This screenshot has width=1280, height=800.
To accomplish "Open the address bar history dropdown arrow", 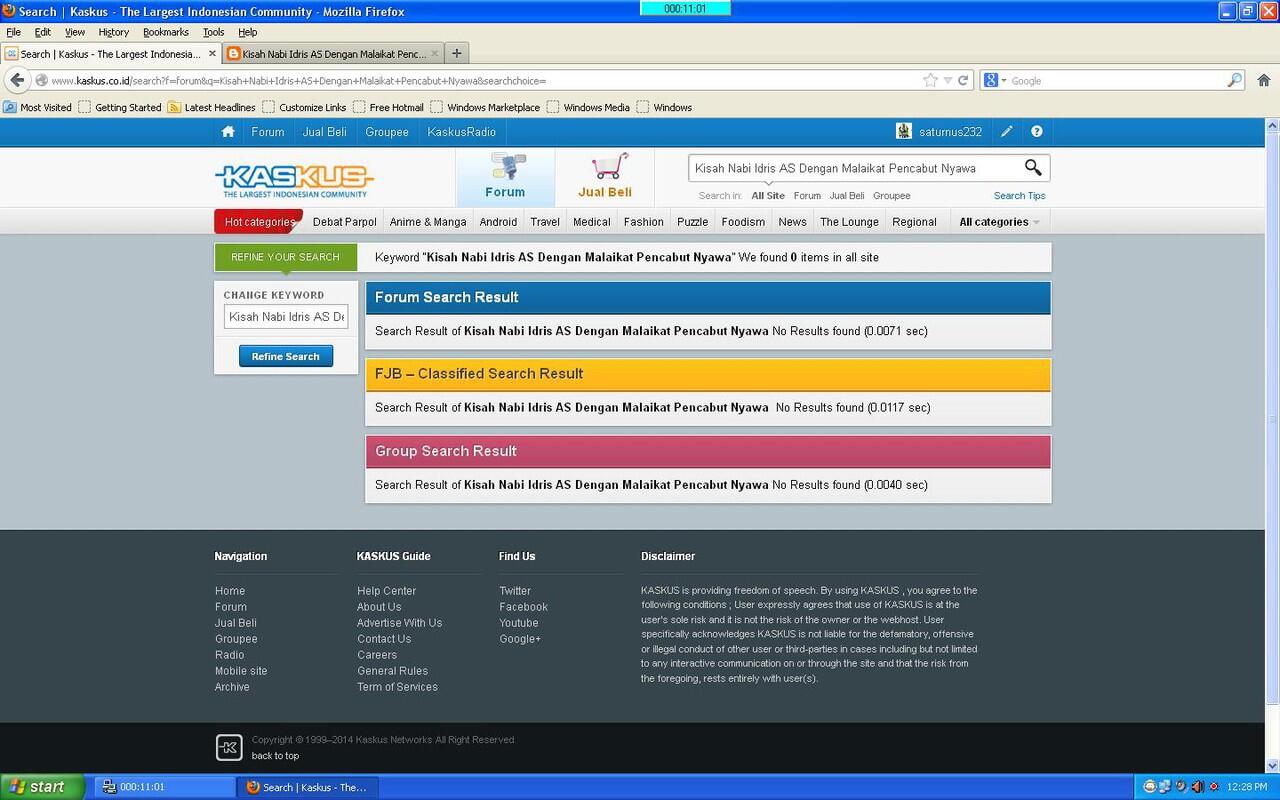I will pyautogui.click(x=947, y=80).
